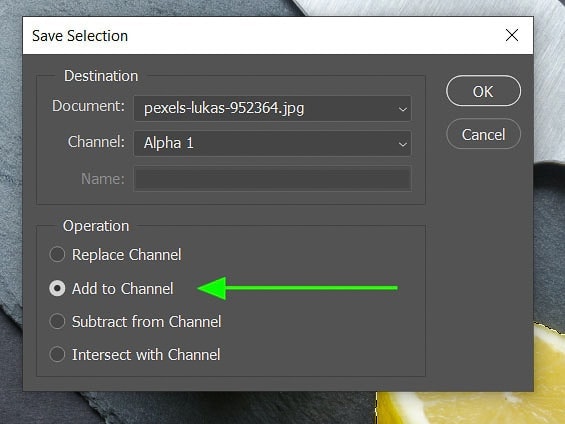Select the Add to Channel radio button

point(57,288)
